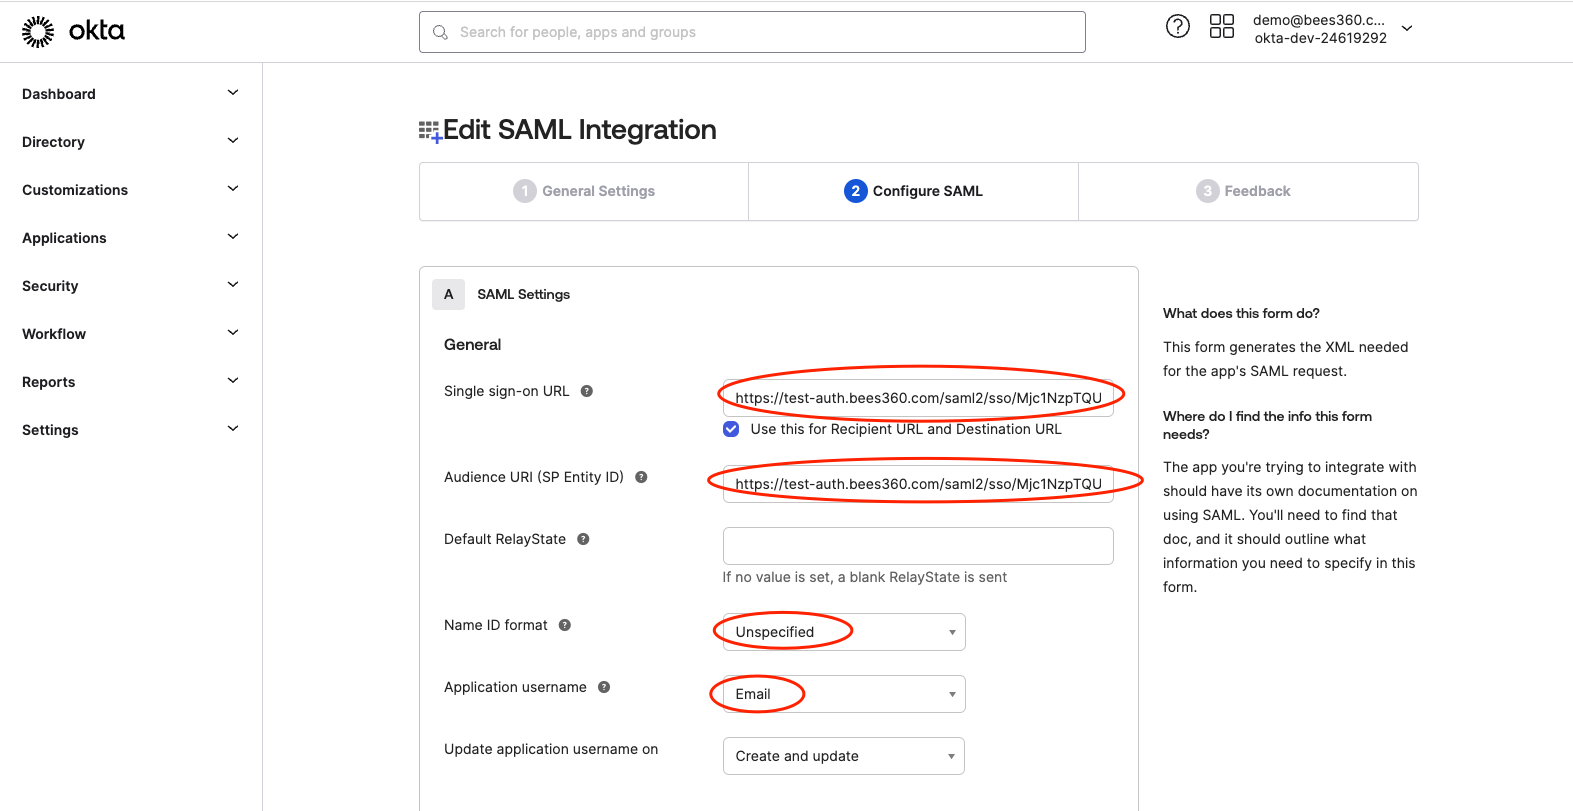Click the Audience URI field
The image size is (1573, 811).
coord(918,484)
